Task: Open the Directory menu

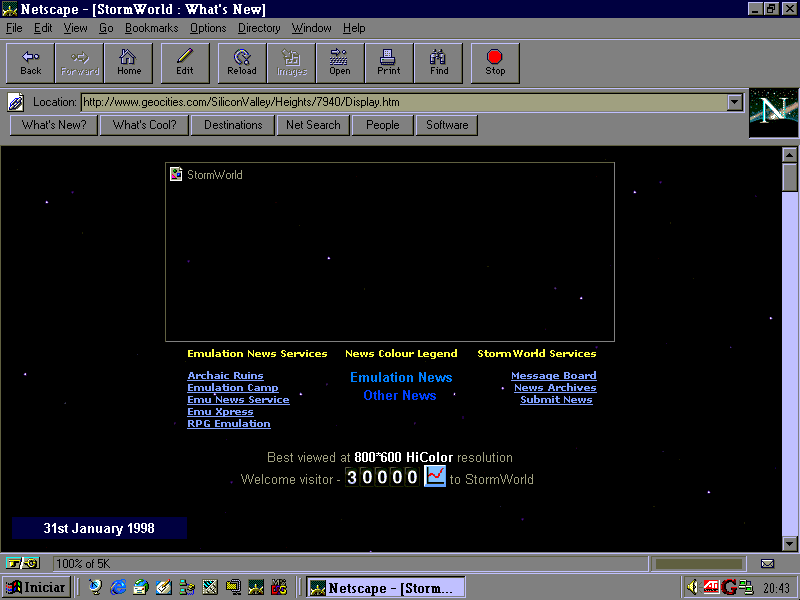Action: [259, 28]
